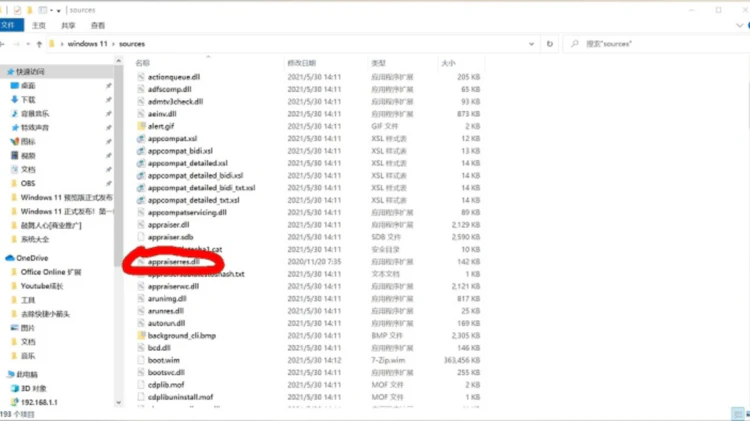Click XSL icon of appcompat_bidi.xsl
The image size is (750, 421).
(x=141, y=151)
